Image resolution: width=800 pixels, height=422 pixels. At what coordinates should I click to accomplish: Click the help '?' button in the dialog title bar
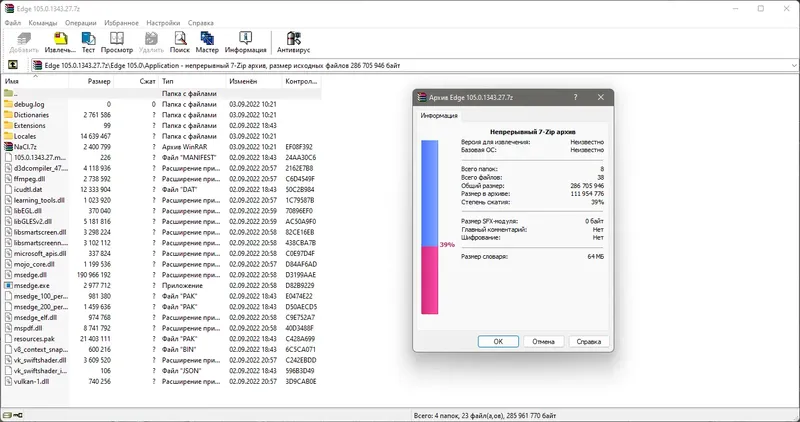[576, 97]
